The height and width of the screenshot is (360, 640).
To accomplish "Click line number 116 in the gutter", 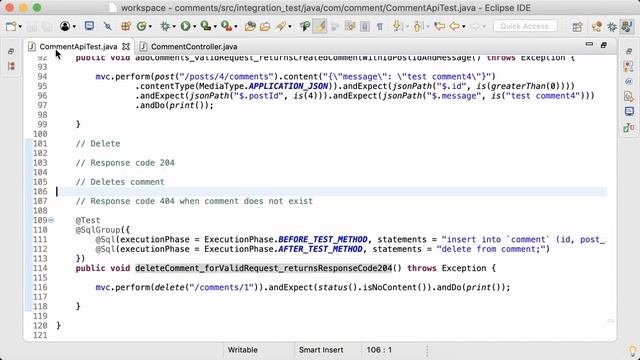I will (x=40, y=287).
